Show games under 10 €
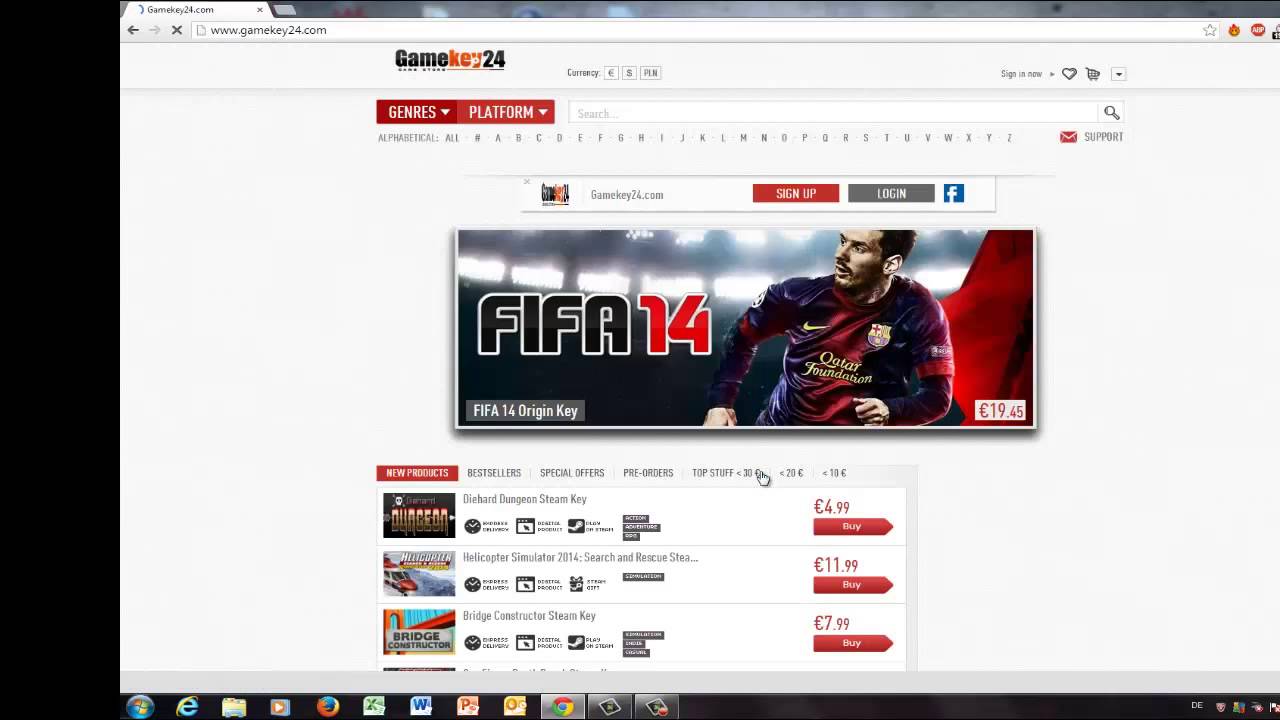 click(834, 473)
